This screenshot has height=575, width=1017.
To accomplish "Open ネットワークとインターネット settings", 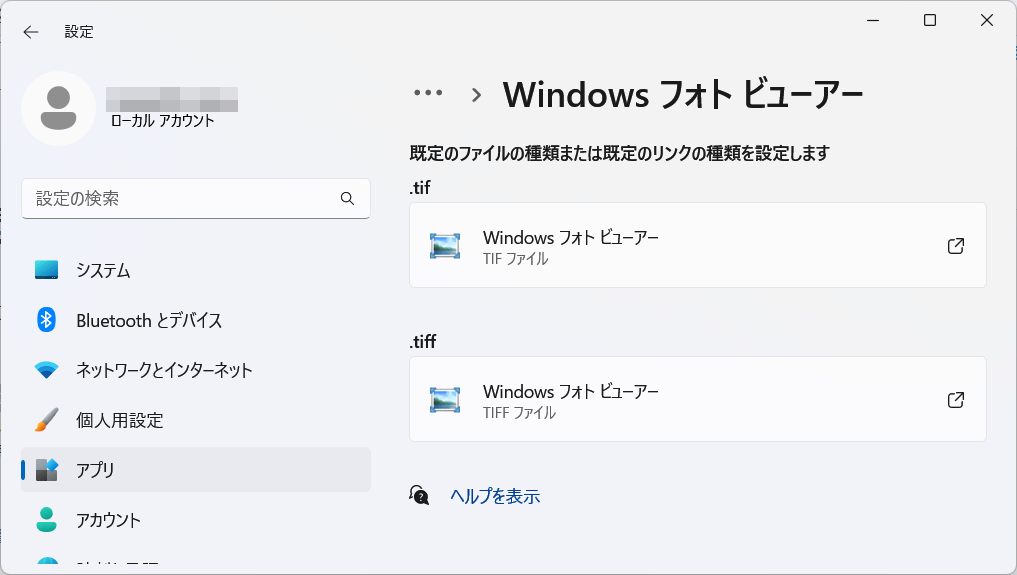I will 196,370.
